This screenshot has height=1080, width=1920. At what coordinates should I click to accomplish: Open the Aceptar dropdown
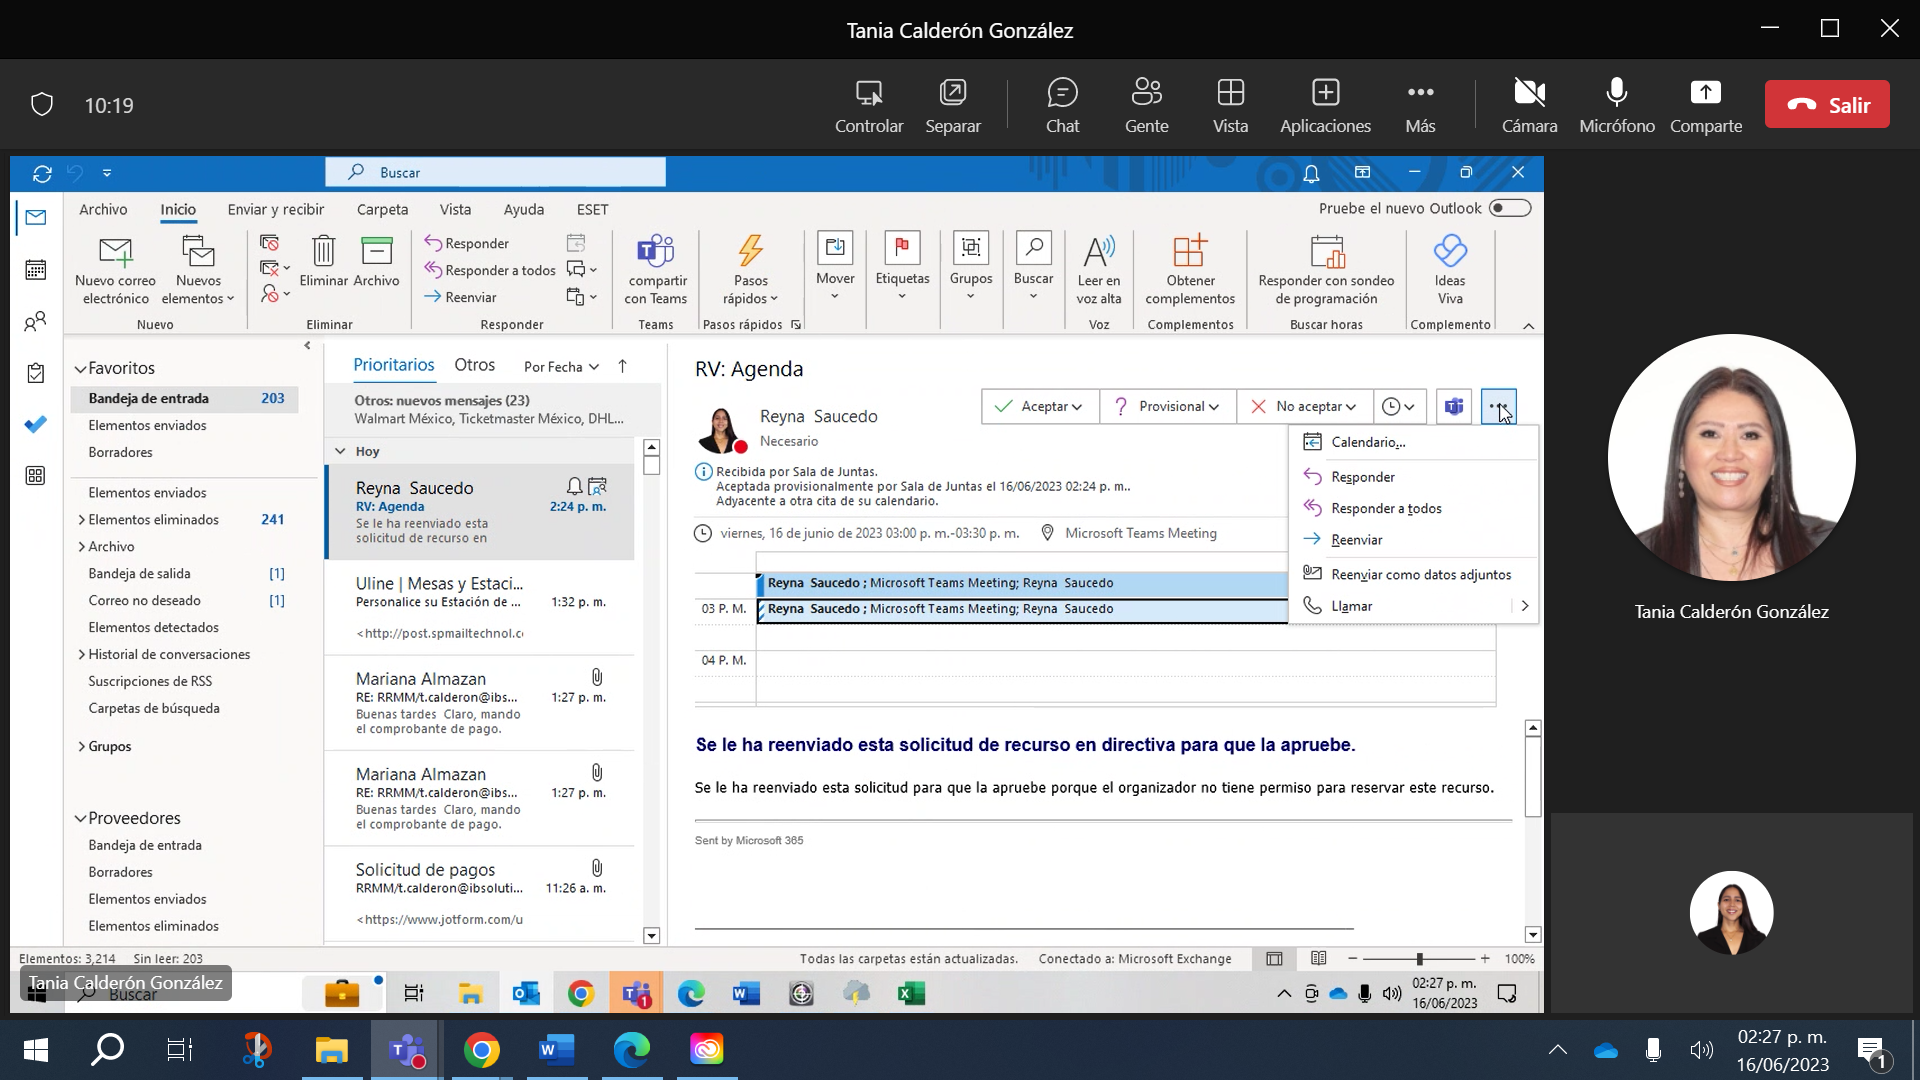coord(1077,407)
